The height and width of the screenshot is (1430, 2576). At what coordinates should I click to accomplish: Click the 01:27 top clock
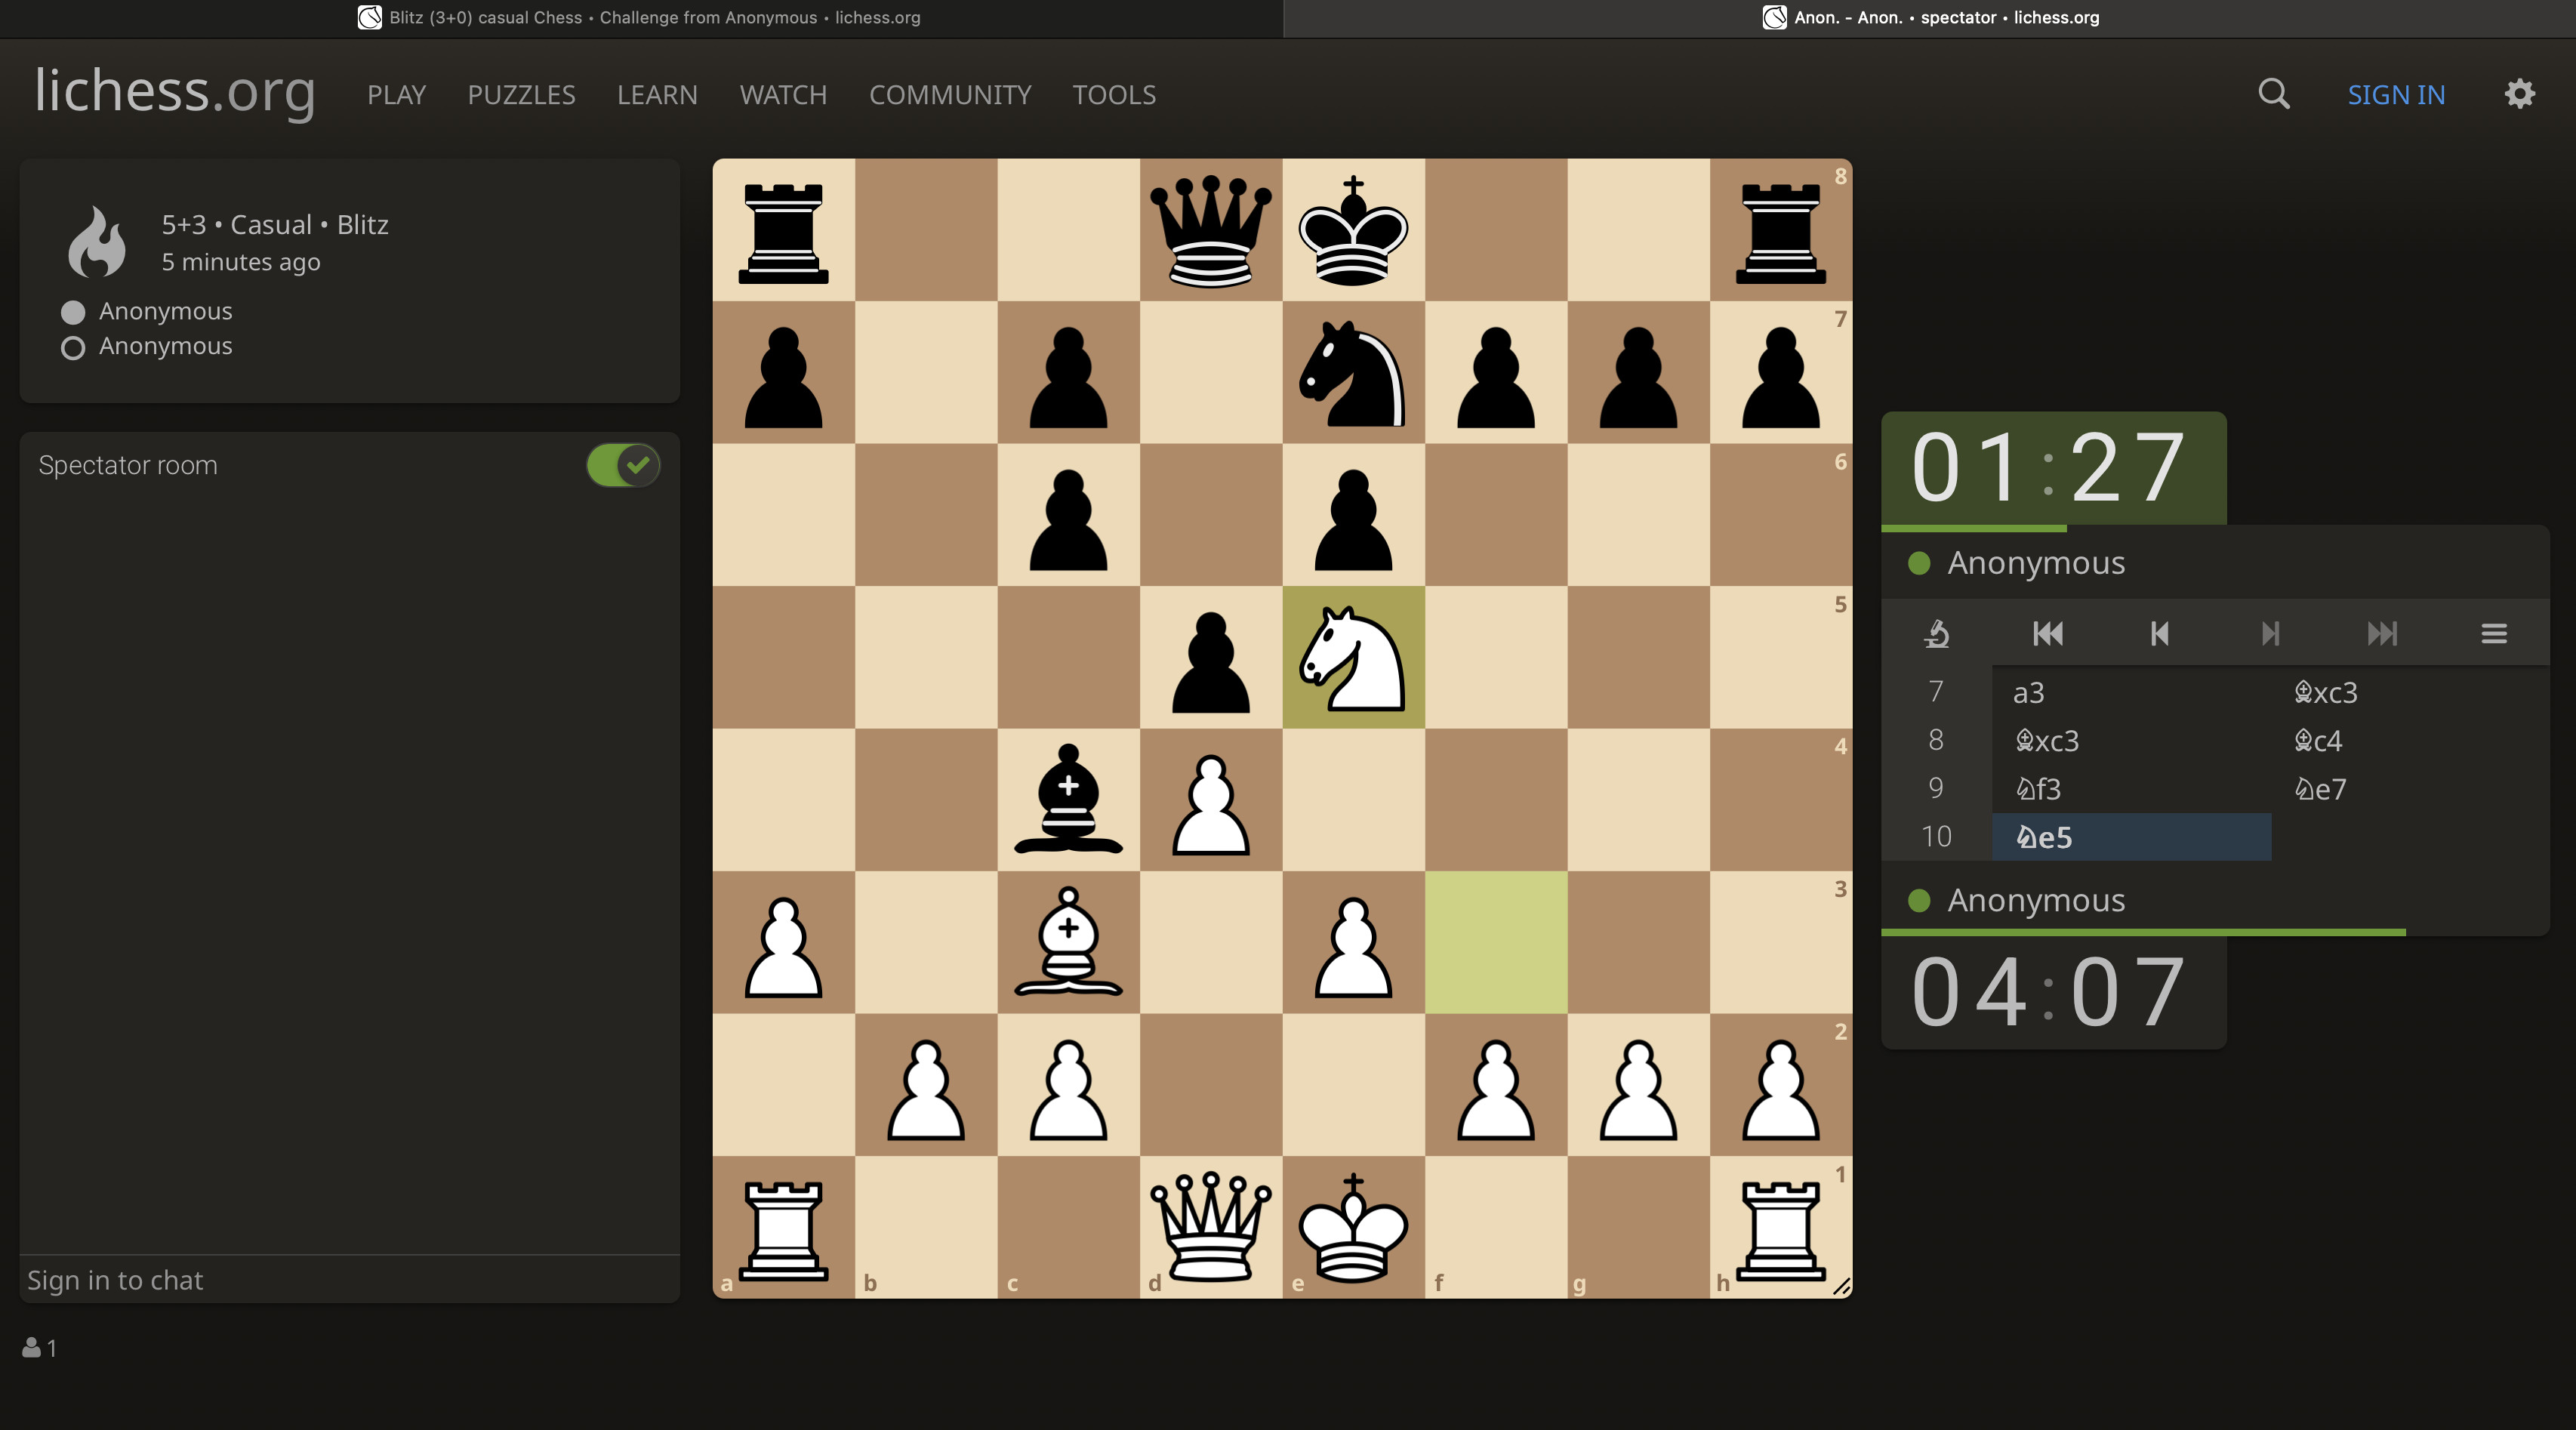2053,467
